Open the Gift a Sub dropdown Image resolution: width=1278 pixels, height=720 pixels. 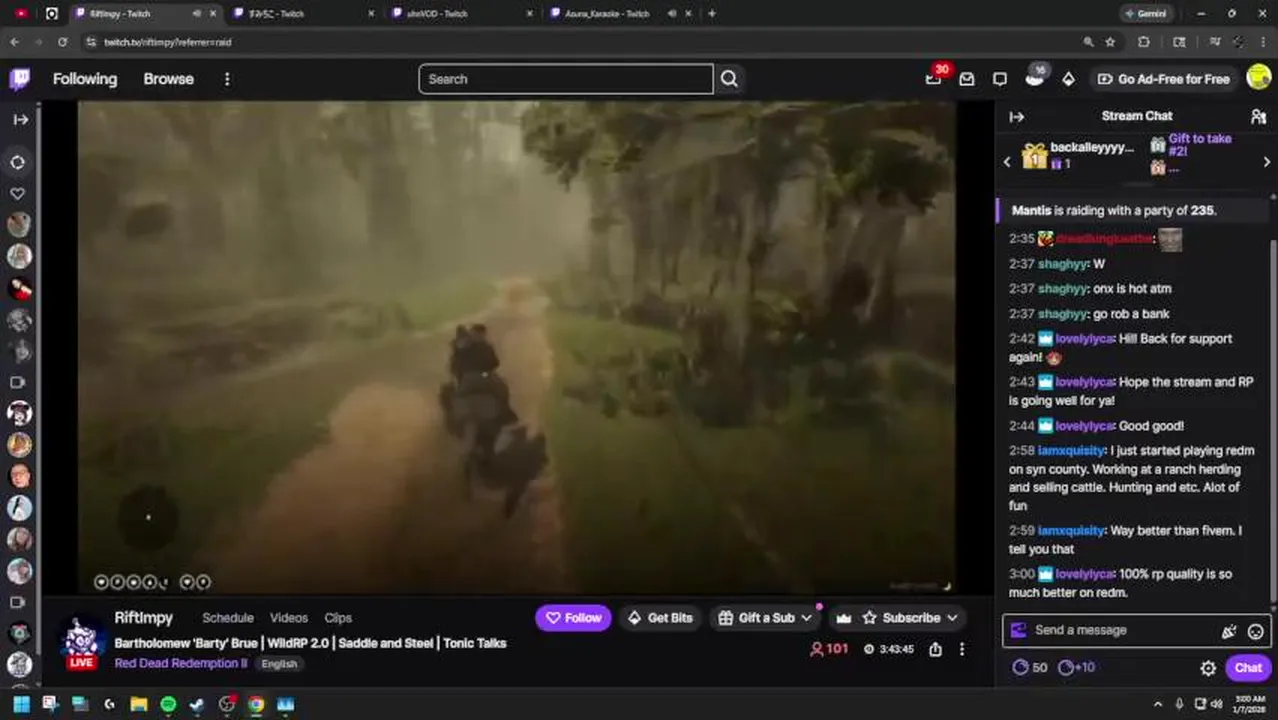(x=765, y=618)
